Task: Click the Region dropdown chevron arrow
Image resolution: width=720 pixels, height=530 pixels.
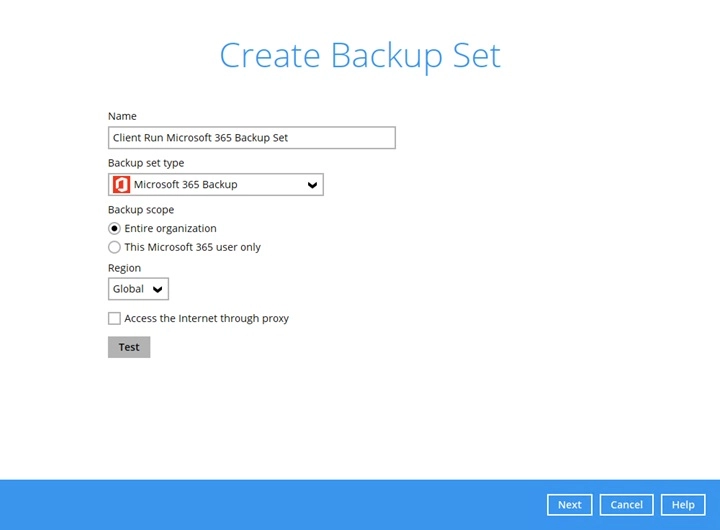Action: pyautogui.click(x=157, y=290)
